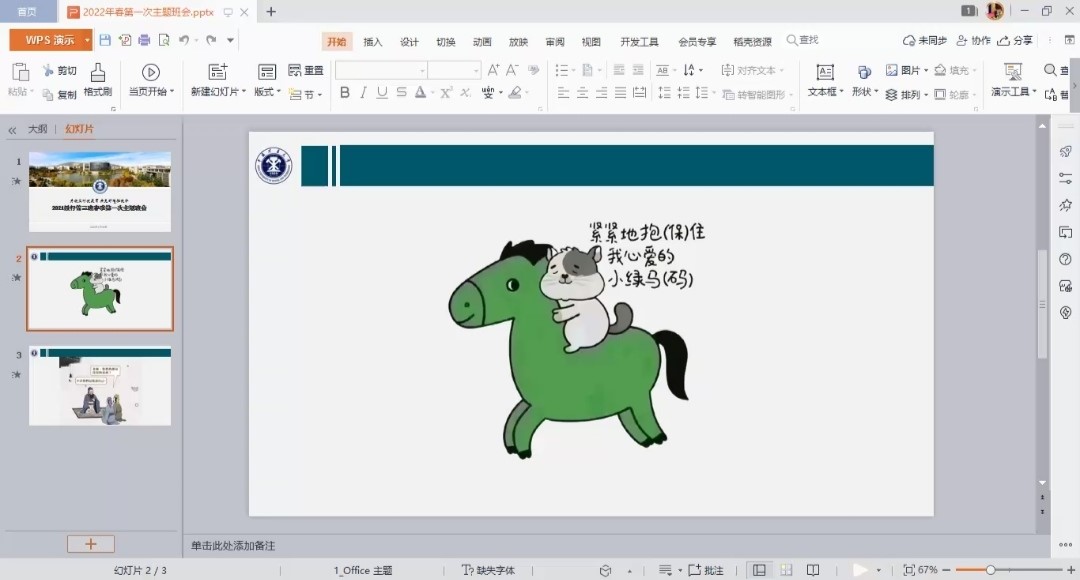Toggle the notes pane in status bar
Screen dimensions: 1080x580
(665, 570)
